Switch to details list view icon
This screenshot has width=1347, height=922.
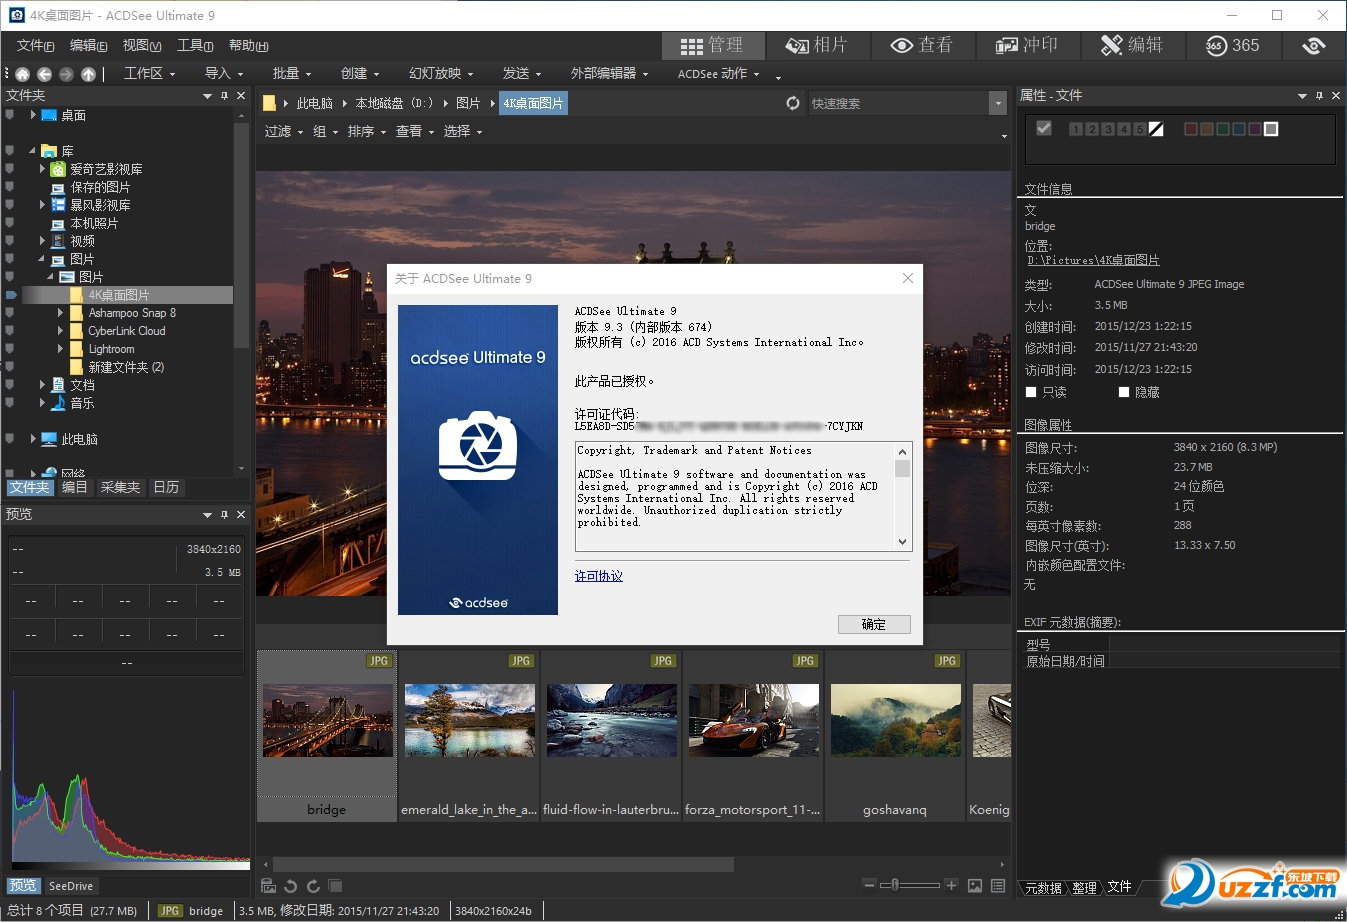998,885
